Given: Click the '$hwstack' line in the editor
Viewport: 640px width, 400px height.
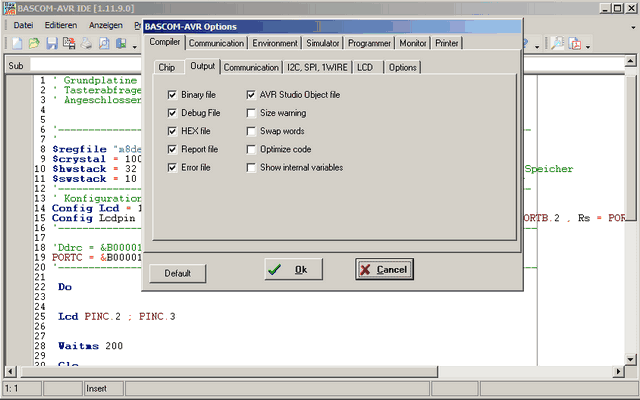Looking at the screenshot, I should pyautogui.click(x=94, y=169).
